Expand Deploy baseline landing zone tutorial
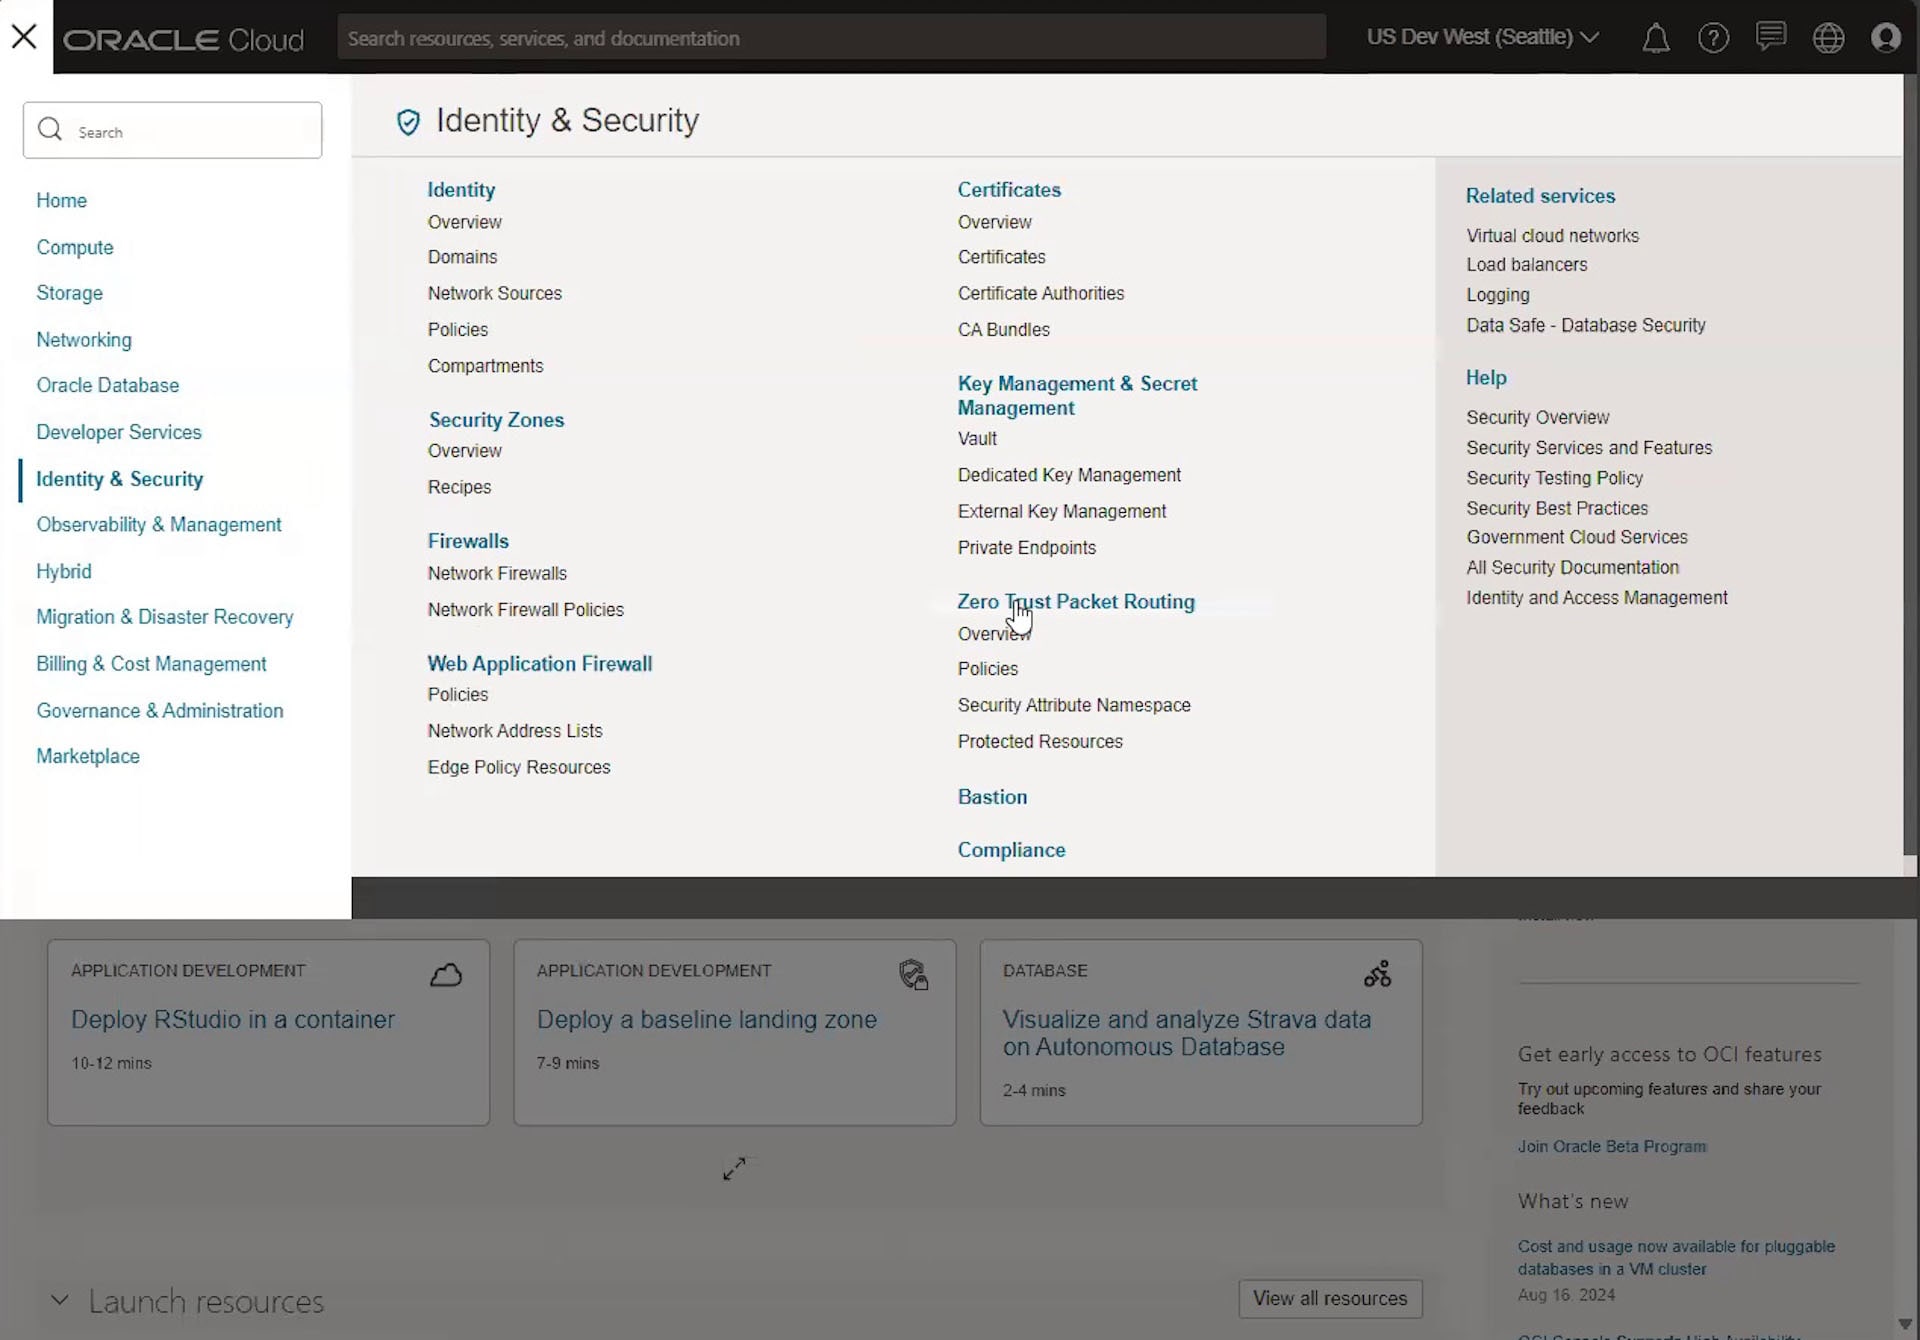The image size is (1920, 1340). point(734,1168)
